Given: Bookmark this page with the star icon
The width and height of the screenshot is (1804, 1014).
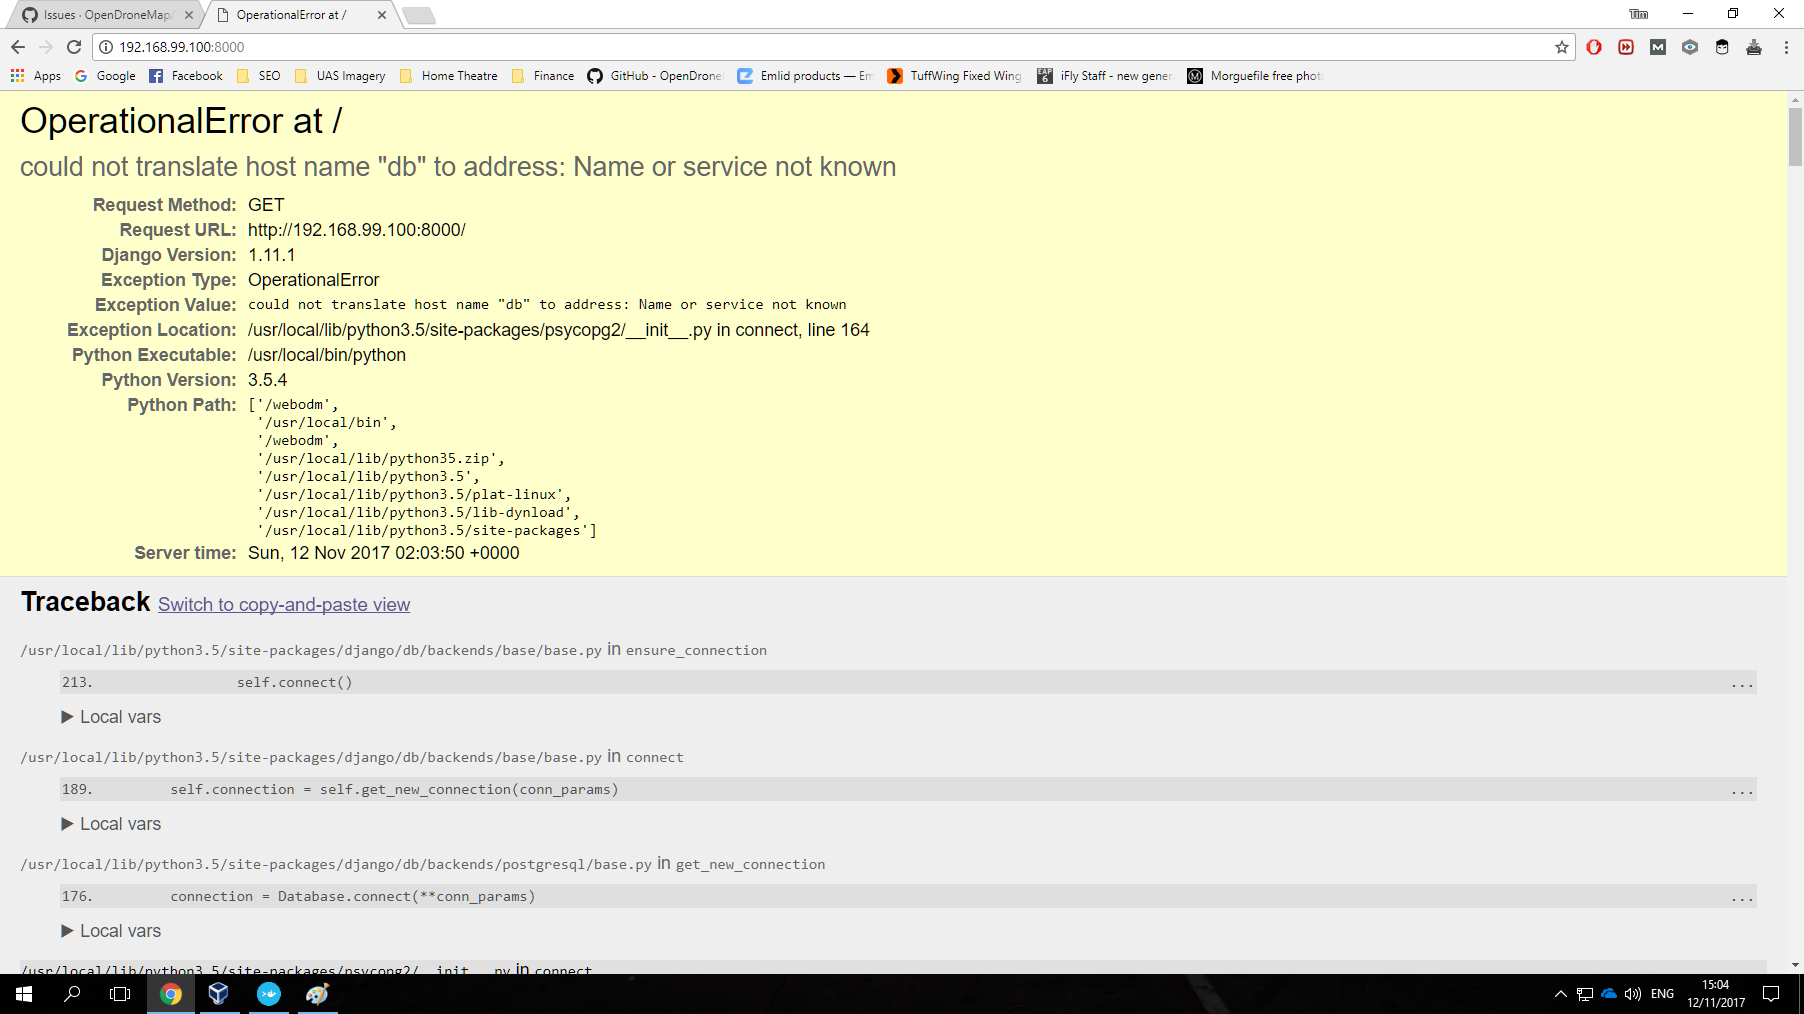Looking at the screenshot, I should click(1560, 47).
